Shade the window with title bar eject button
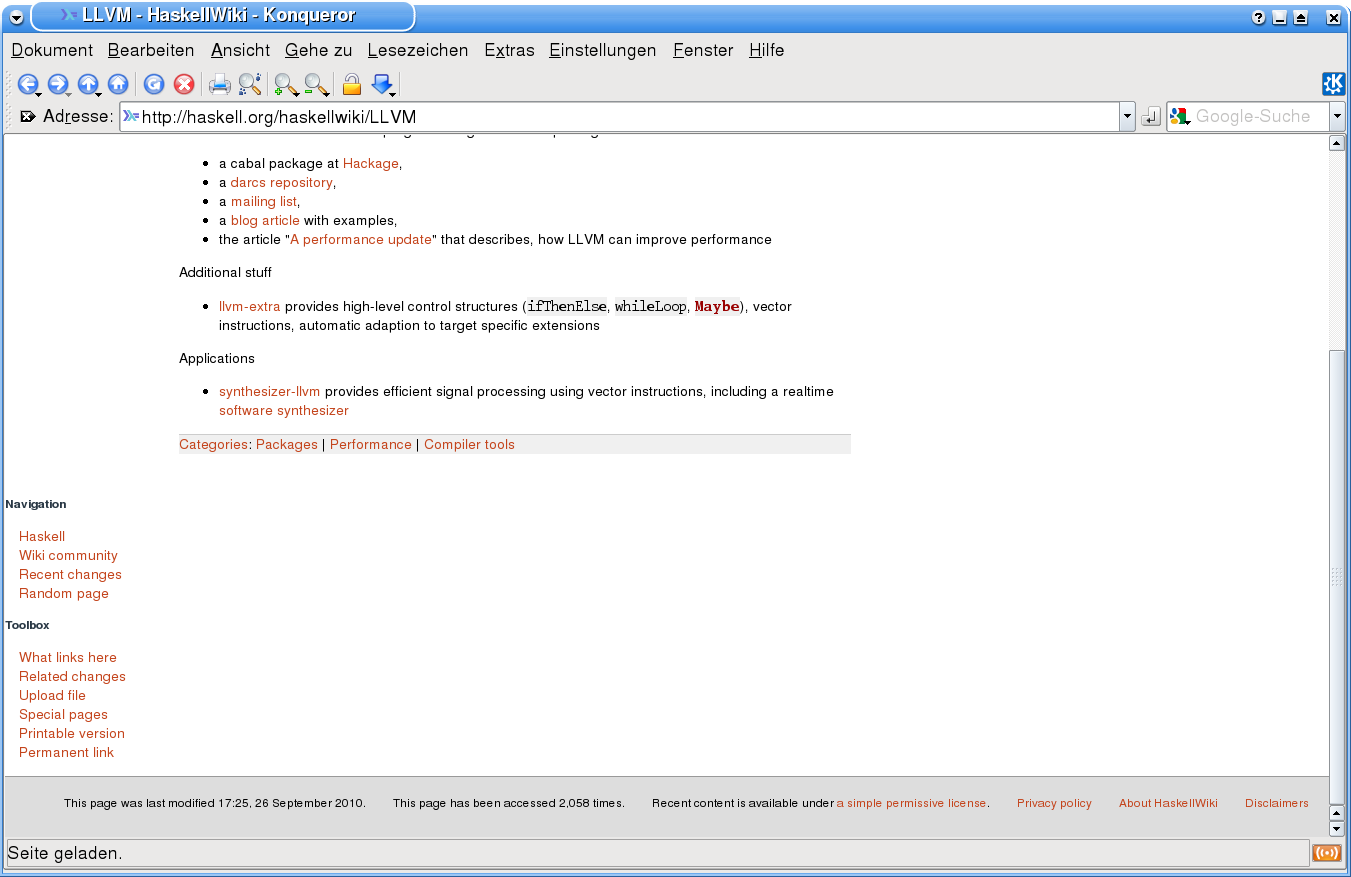Viewport: 1351px width, 877px height. (x=1301, y=17)
